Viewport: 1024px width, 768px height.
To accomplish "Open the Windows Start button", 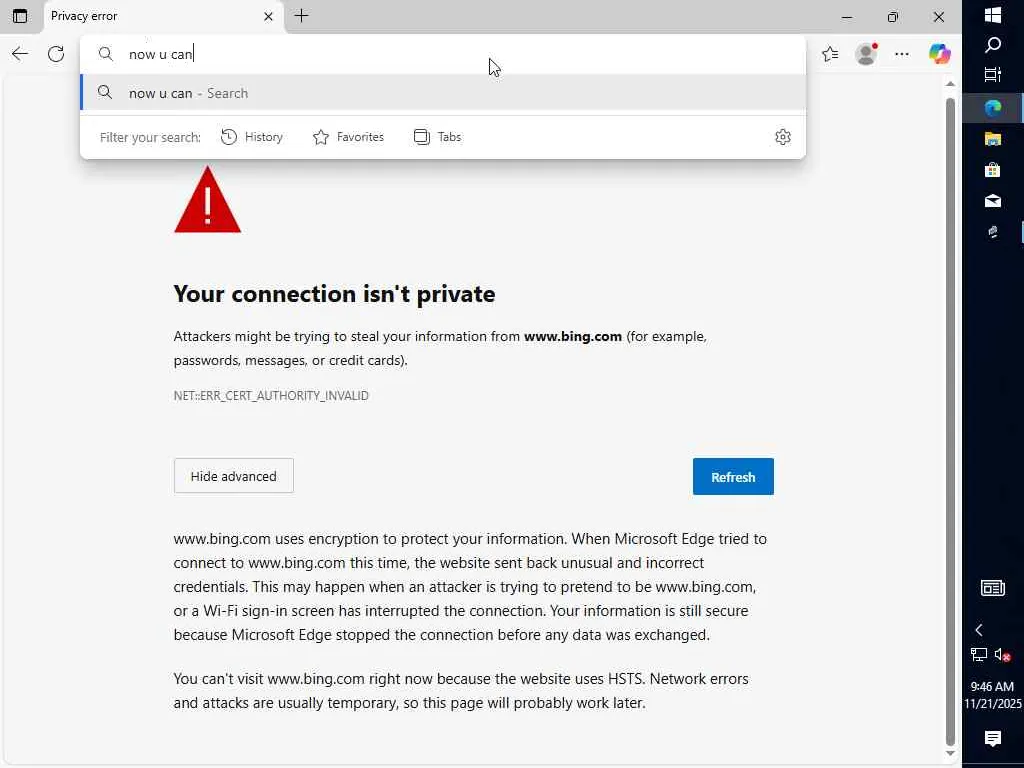I will [x=993, y=15].
